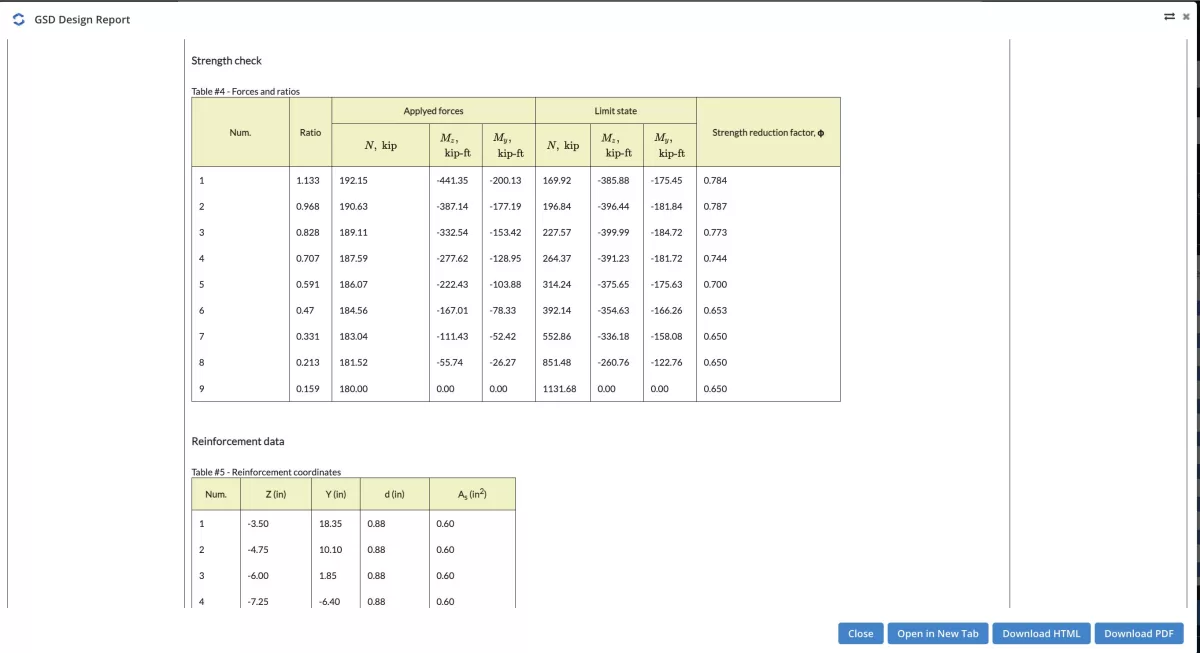Click the "Strength reduction factor, ϕ" header
Viewport: 1200px width, 653px height.
pyautogui.click(x=768, y=132)
